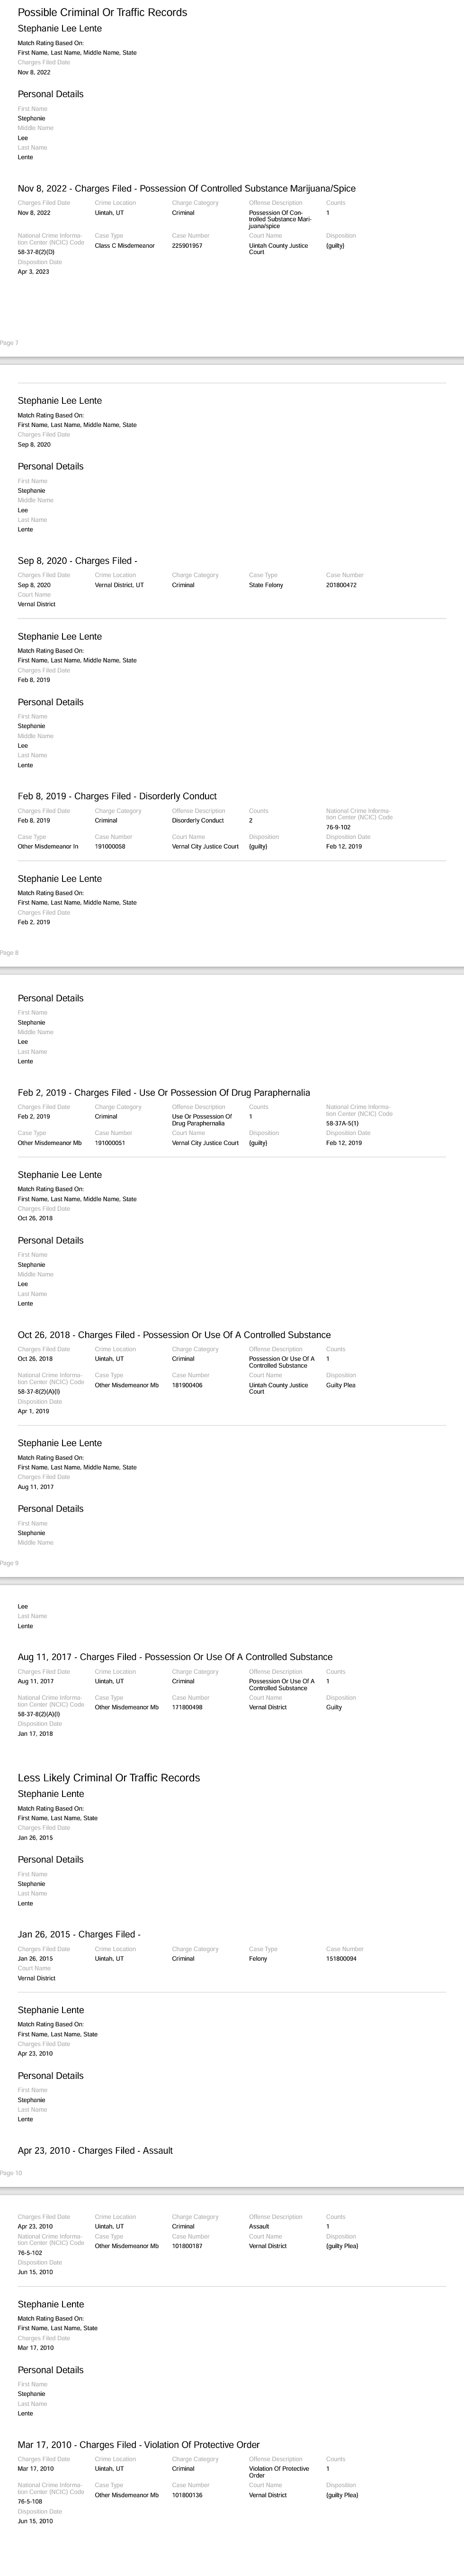Image resolution: width=464 pixels, height=2576 pixels.
Task: Click case number 181900406
Action: tap(187, 1385)
